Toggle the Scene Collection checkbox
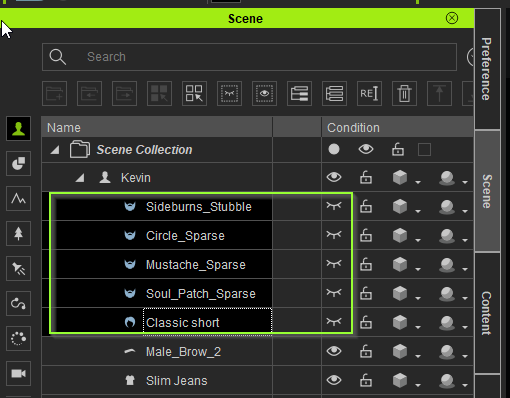The image size is (510, 398). (424, 150)
